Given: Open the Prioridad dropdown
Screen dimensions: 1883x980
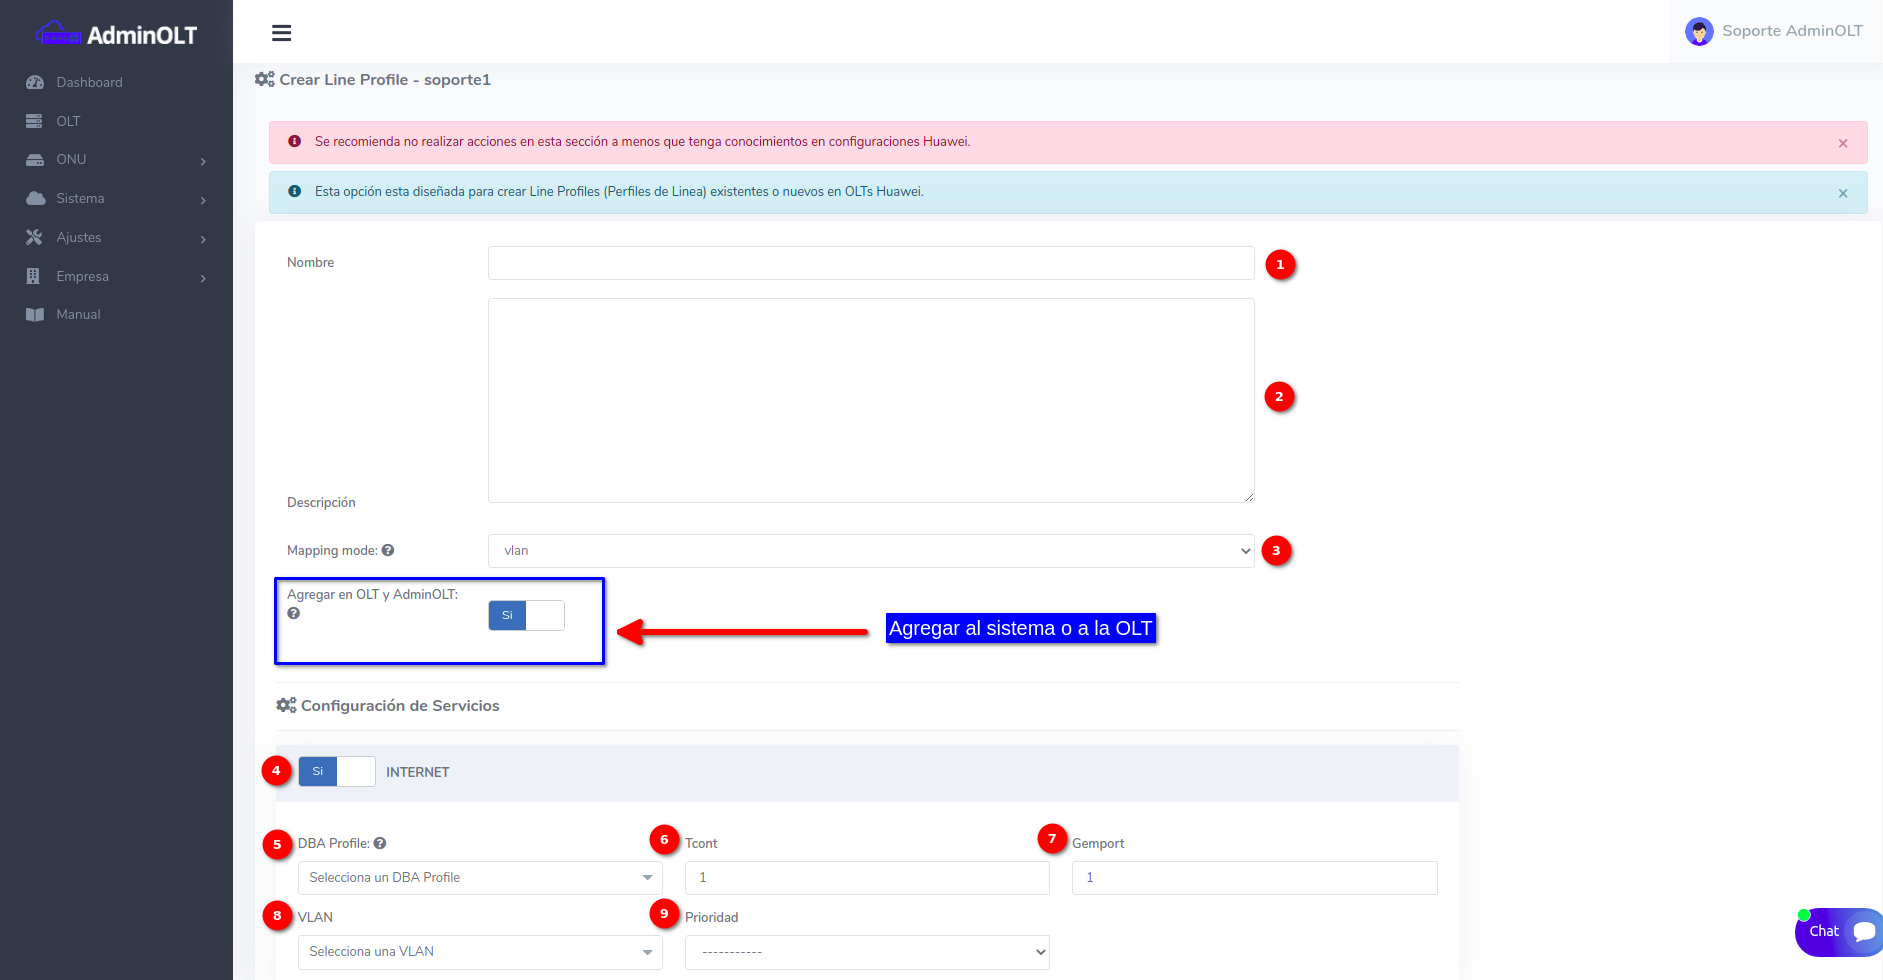Looking at the screenshot, I should click(866, 952).
